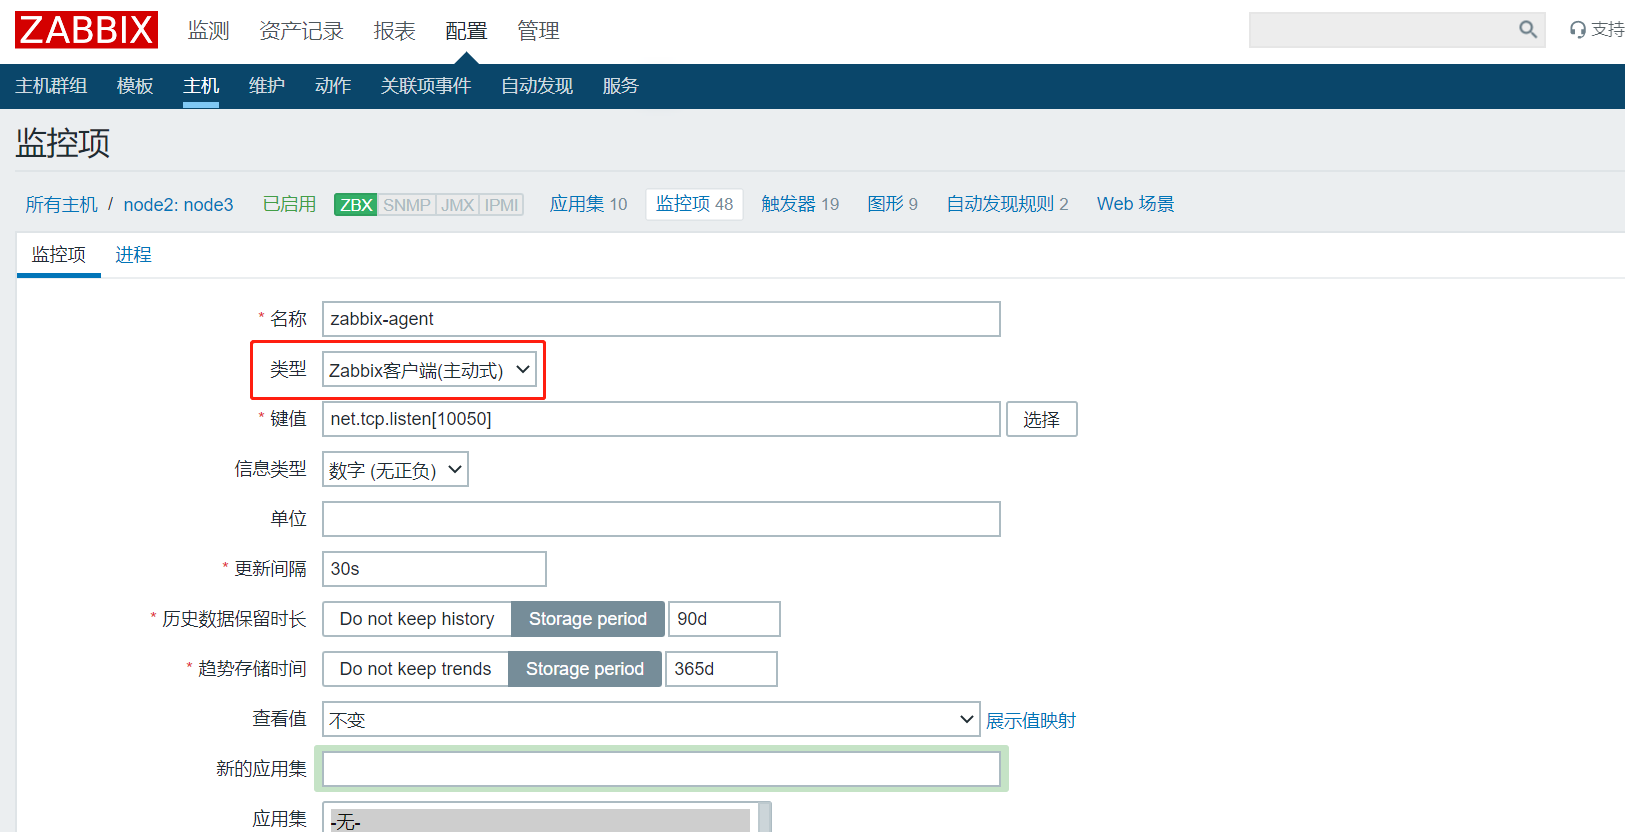The height and width of the screenshot is (832, 1625).
Task: Open the 支持 support link
Action: point(1598,30)
